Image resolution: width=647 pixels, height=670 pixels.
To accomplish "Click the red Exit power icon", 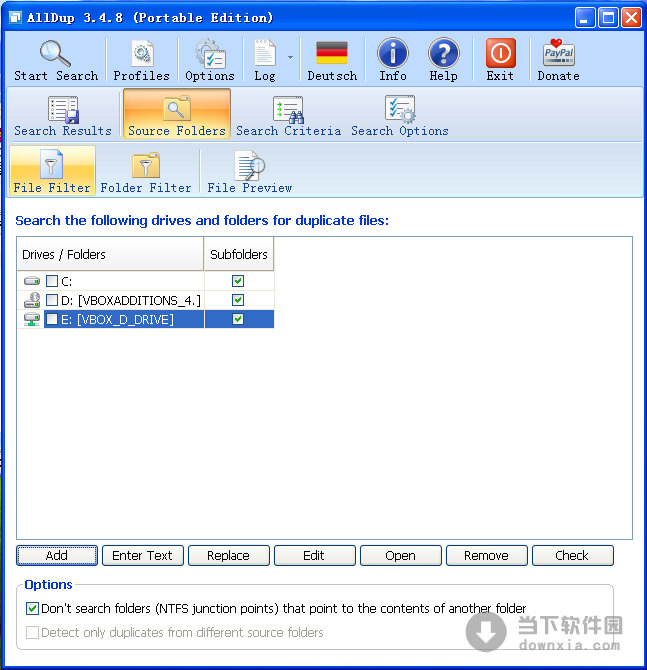I will click(x=500, y=53).
